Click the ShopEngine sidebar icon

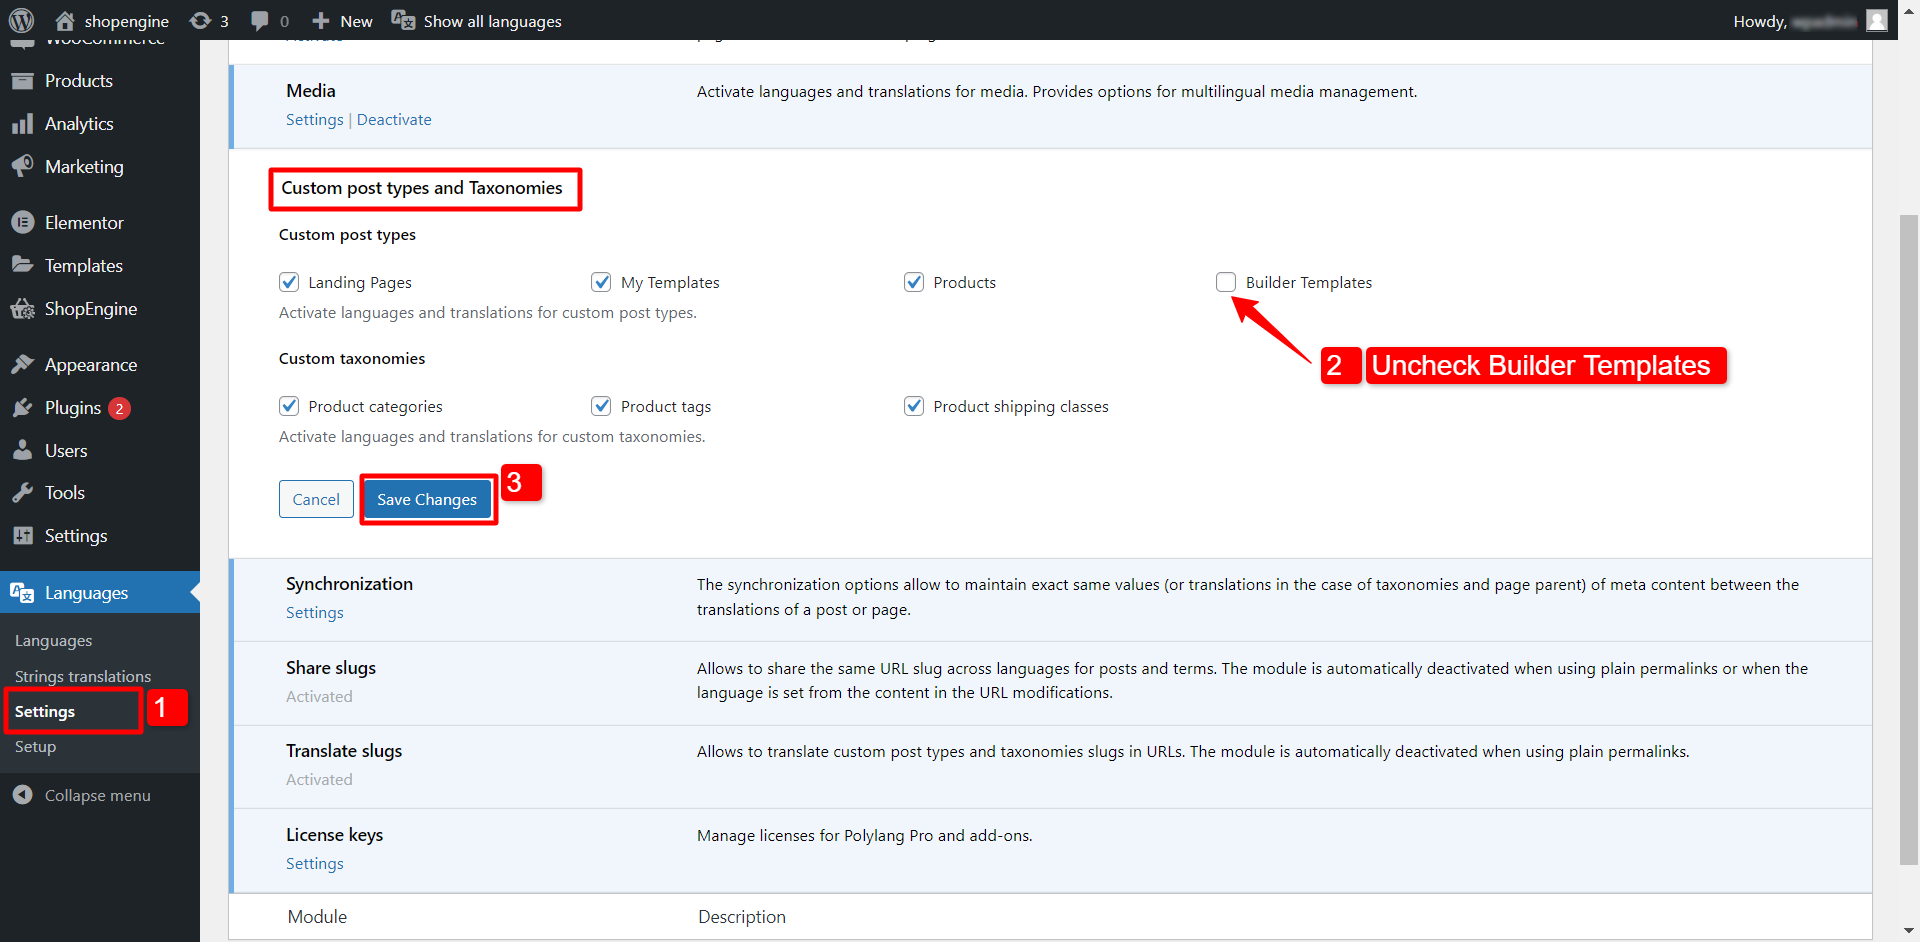pyautogui.click(x=22, y=309)
